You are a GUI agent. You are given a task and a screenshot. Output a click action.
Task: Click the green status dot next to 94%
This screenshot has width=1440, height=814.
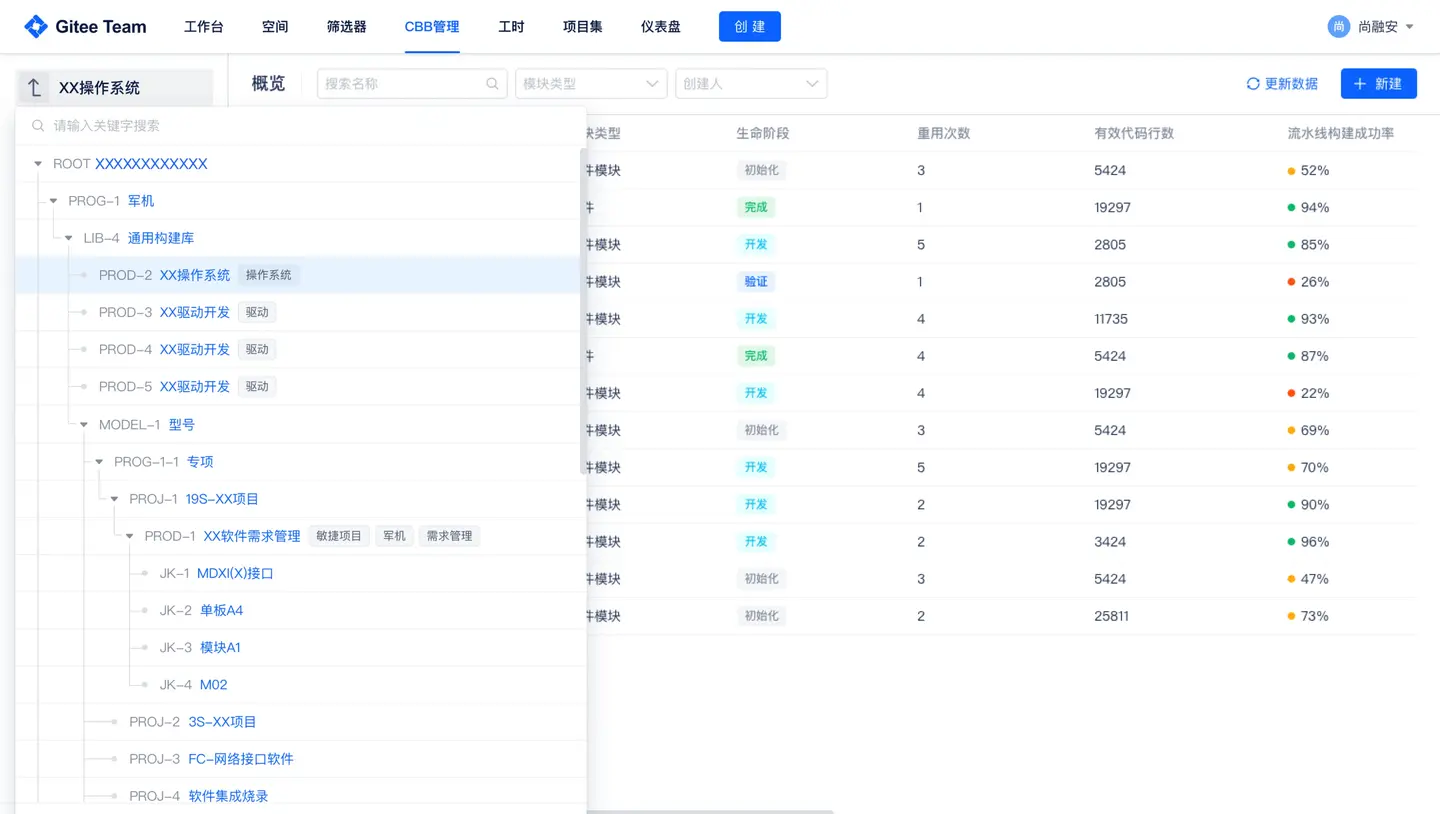coord(1292,207)
